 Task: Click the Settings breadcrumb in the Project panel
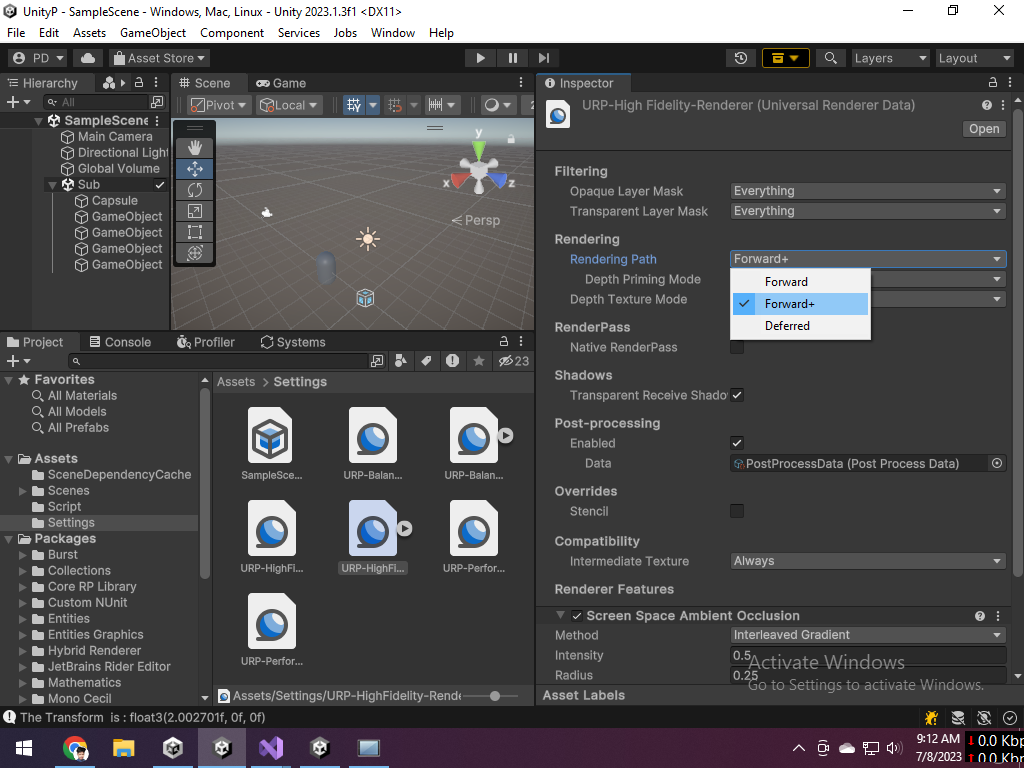[299, 381]
